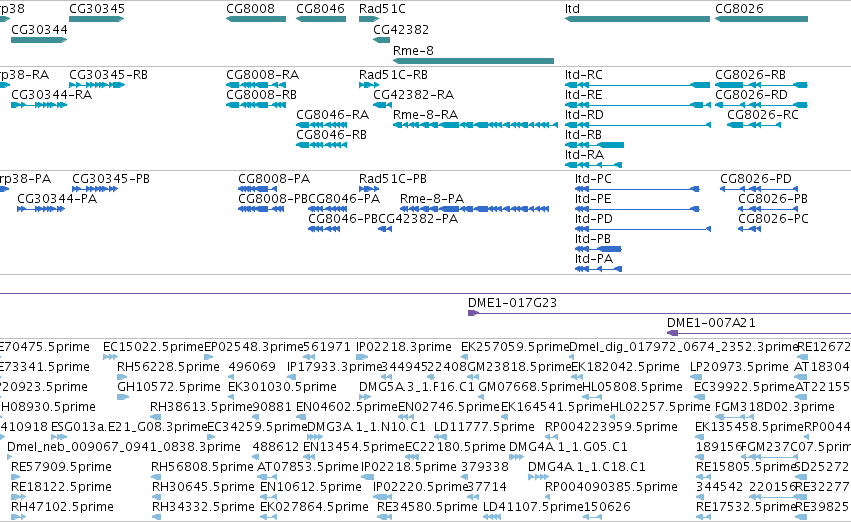Select the LP20973.5prime EST
This screenshot has width=851, height=522.
pyautogui.click(x=696, y=377)
